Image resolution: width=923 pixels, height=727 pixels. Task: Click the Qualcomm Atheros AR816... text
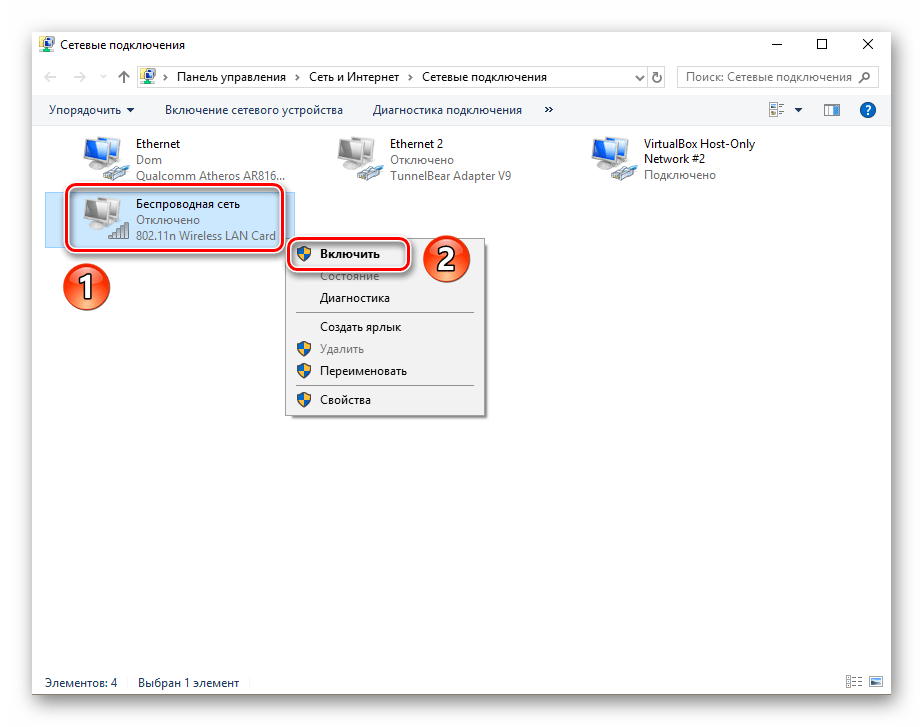(210, 175)
